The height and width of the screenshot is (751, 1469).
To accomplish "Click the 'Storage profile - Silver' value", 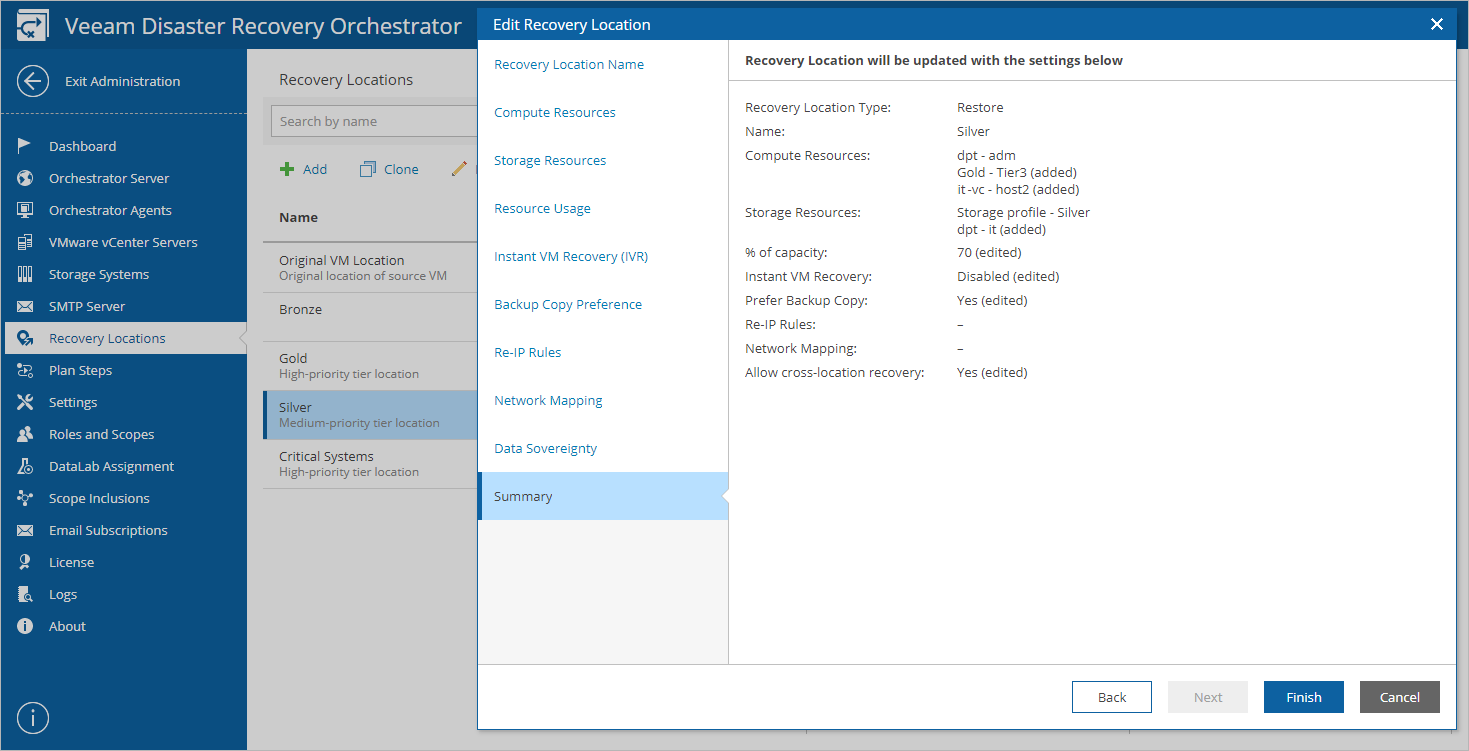I will [x=1023, y=212].
